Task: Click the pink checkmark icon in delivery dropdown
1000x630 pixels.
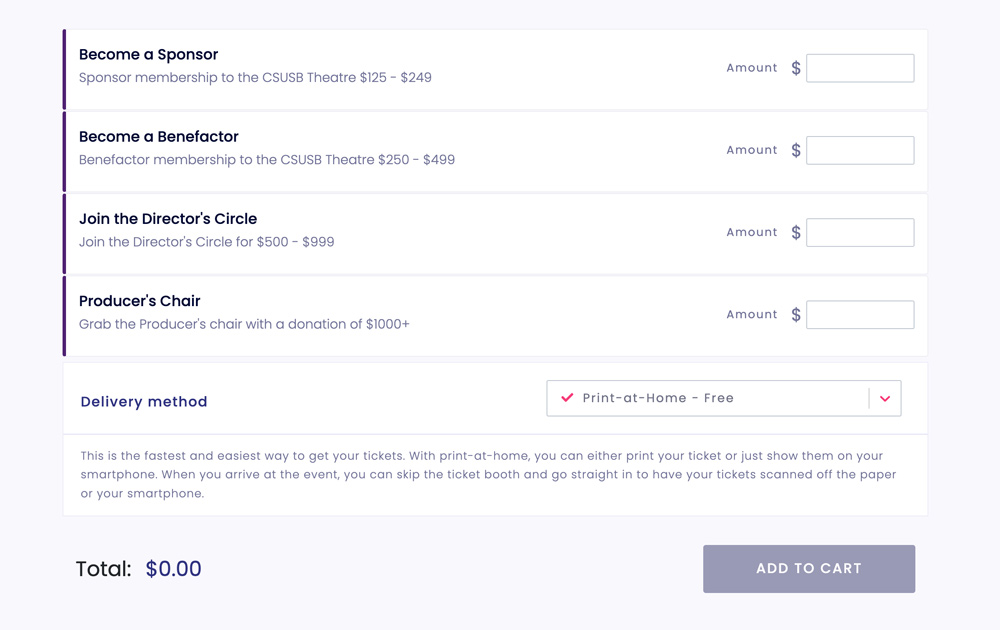Action: tap(566, 397)
